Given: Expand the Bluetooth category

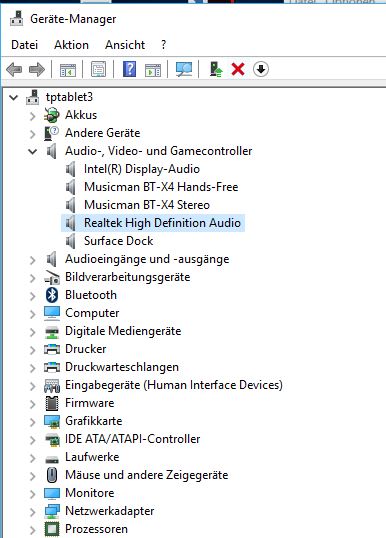Looking at the screenshot, I should point(33,296).
